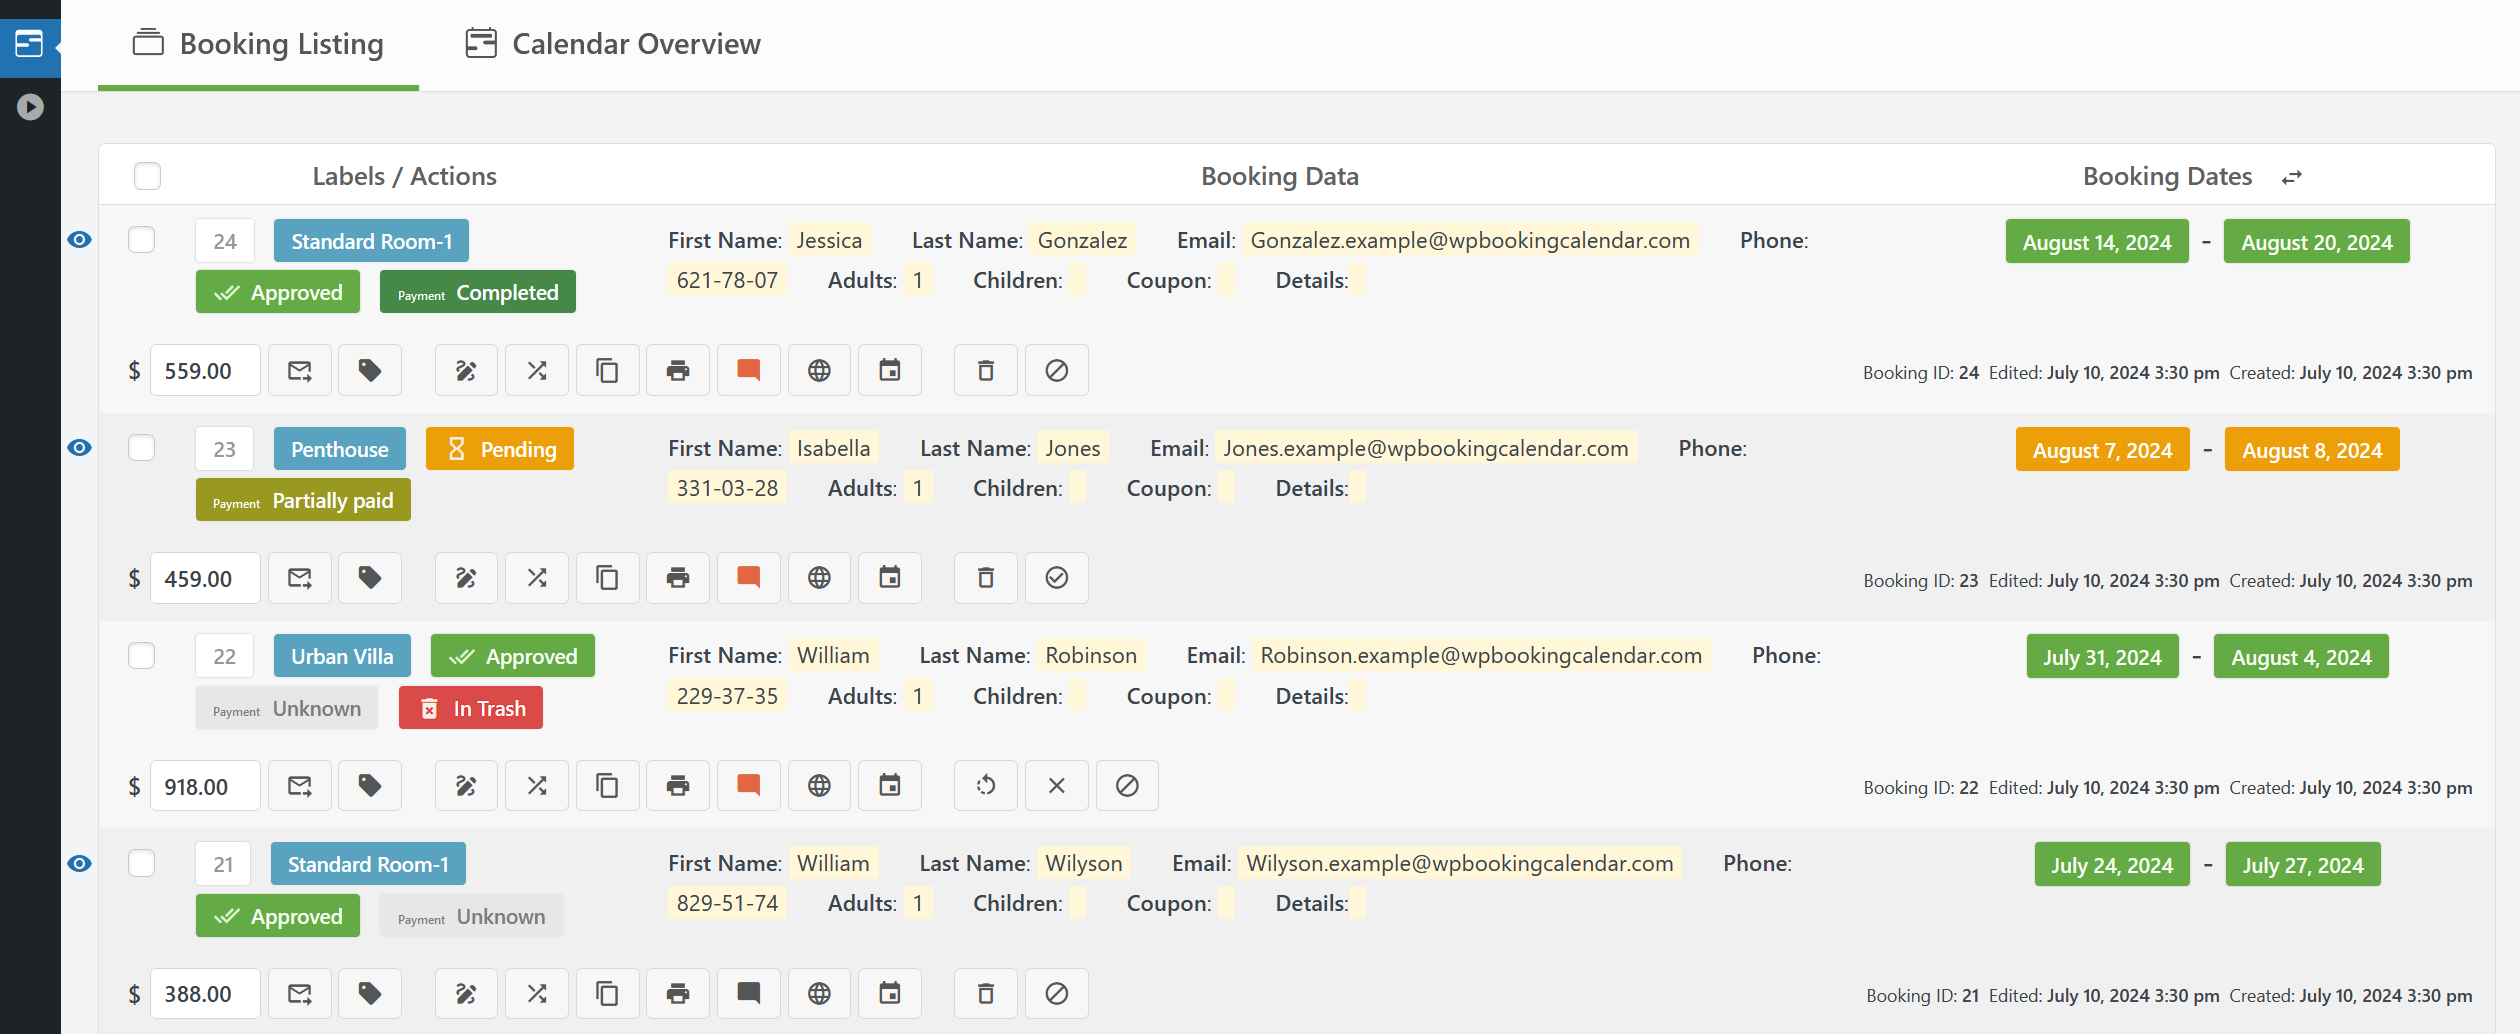Toggle the Booking Dates sort arrows
Viewport: 2520px width, 1034px height.
point(2292,176)
